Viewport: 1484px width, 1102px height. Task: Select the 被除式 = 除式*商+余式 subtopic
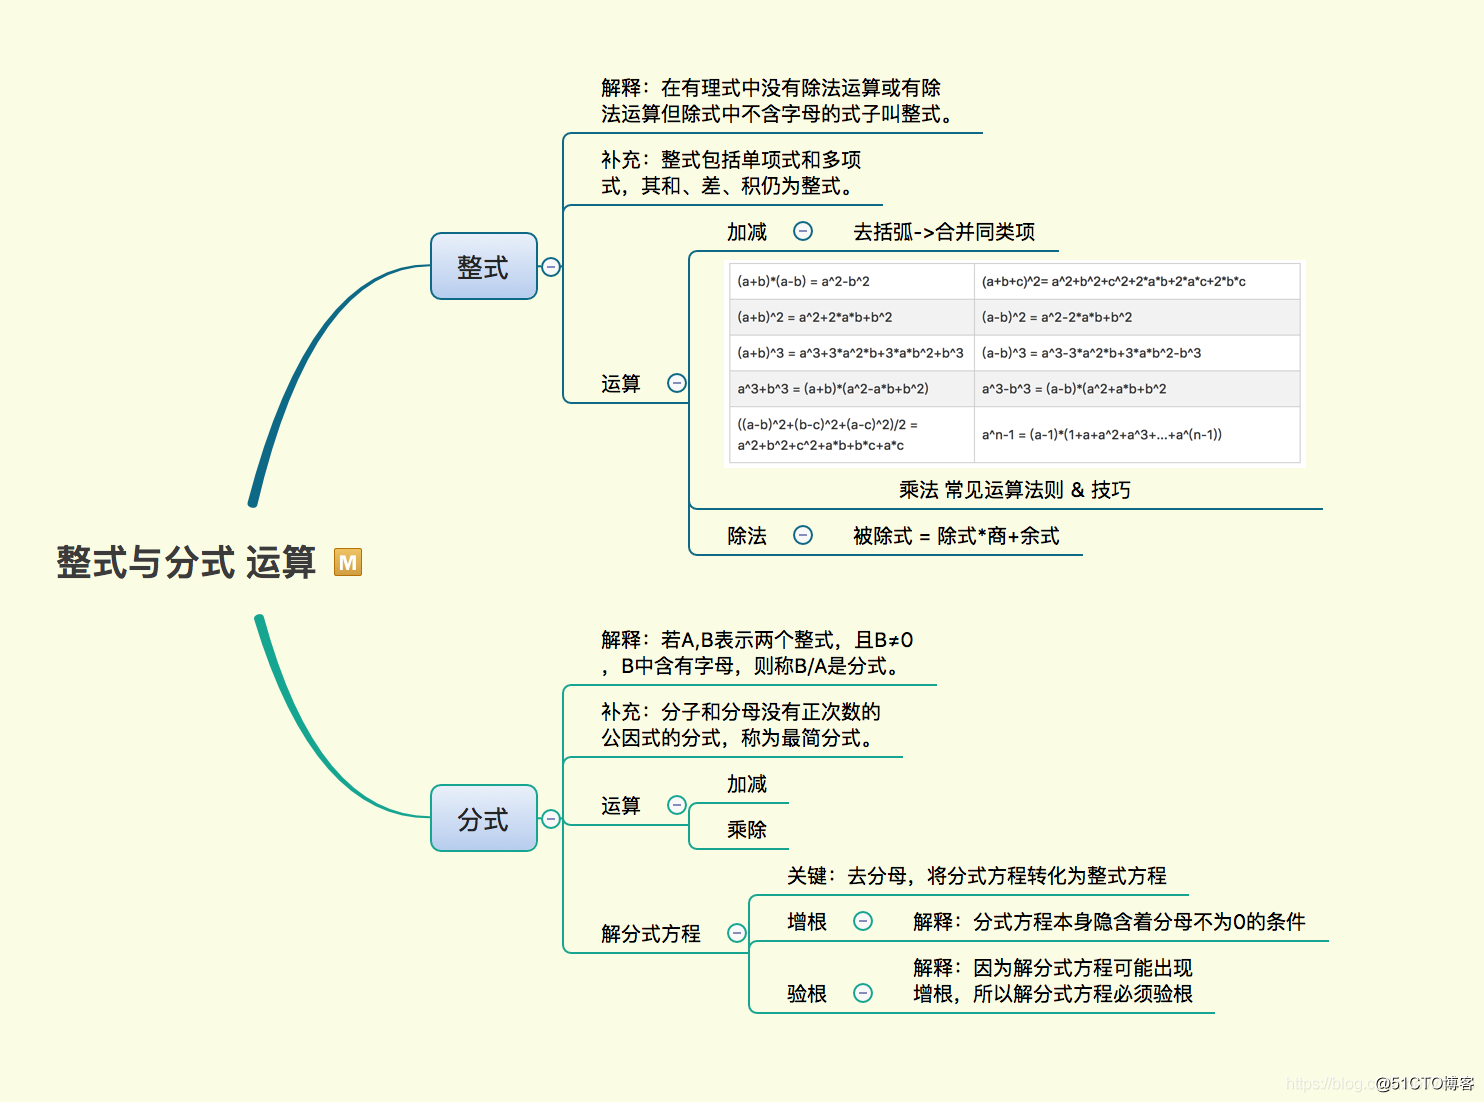coord(956,536)
